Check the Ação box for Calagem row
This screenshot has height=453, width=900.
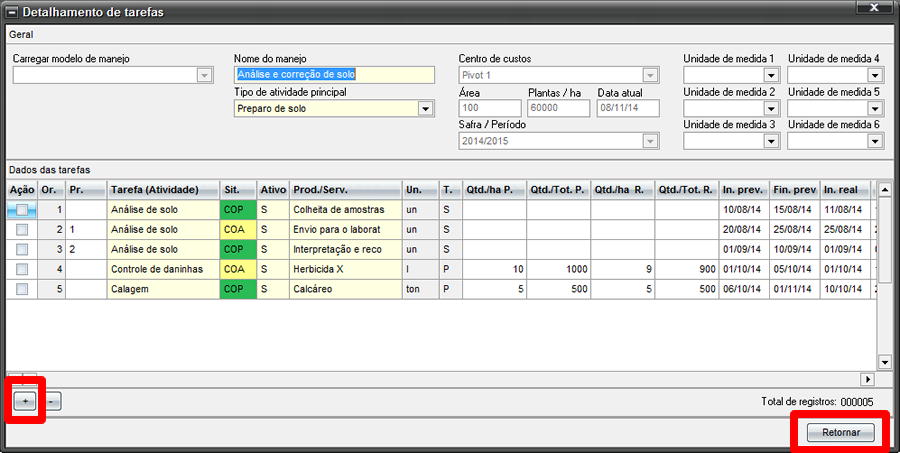click(x=22, y=289)
